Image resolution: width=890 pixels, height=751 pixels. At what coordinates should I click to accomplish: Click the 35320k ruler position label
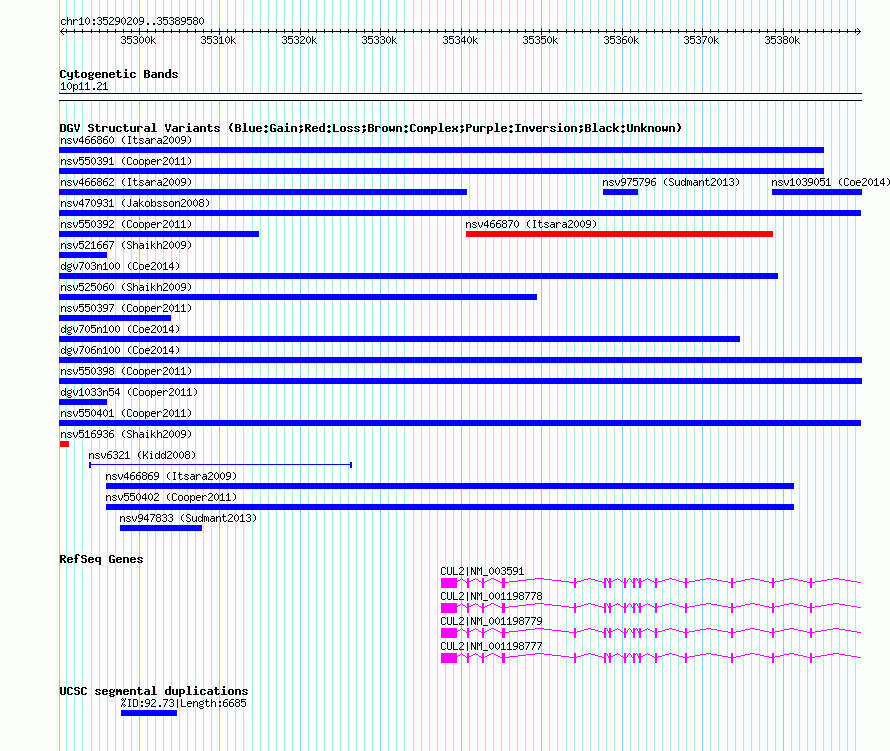click(x=299, y=40)
